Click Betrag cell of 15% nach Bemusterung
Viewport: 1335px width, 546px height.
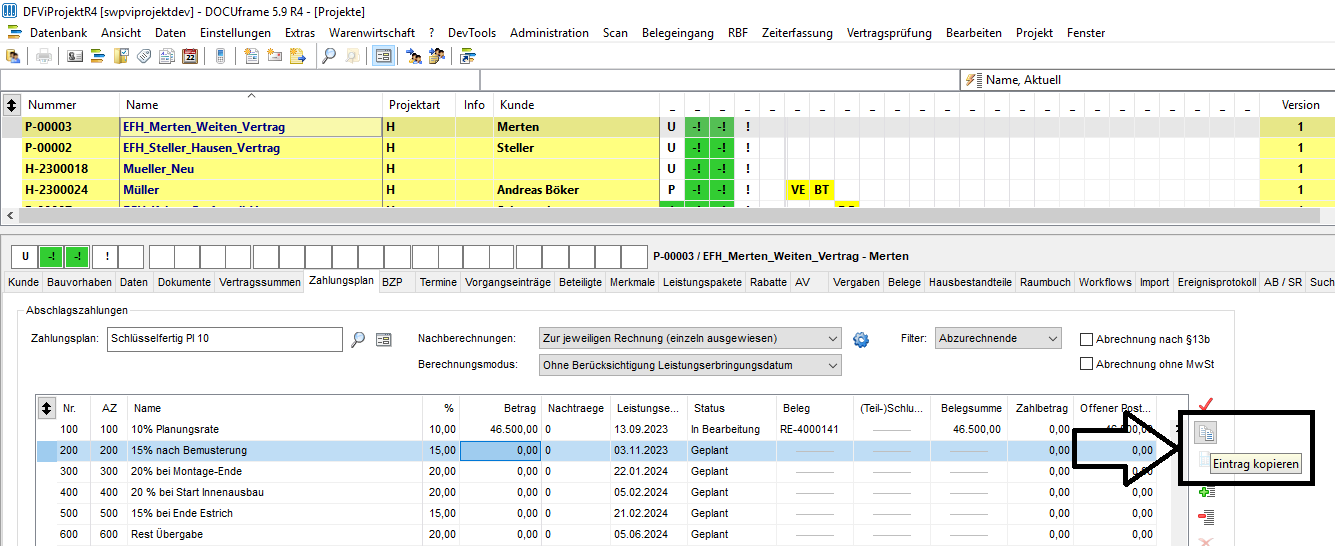point(500,450)
